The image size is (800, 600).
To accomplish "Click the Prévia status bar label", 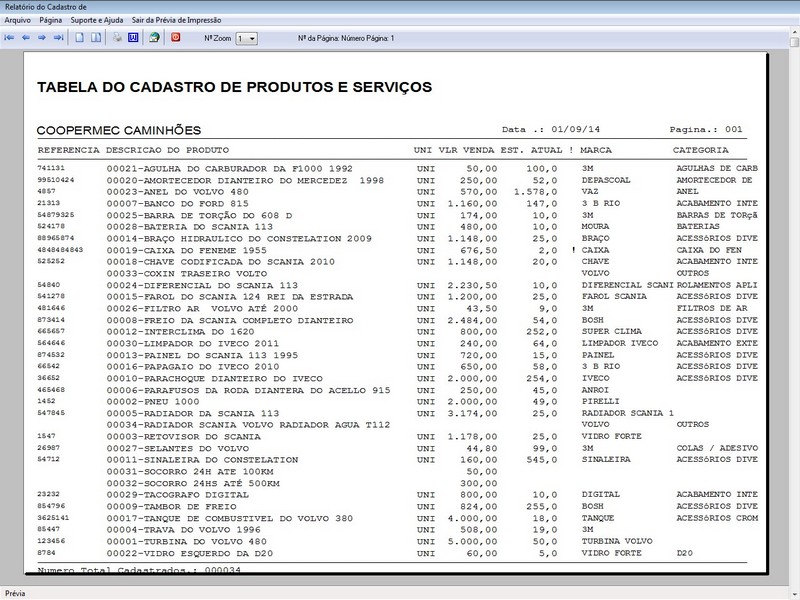I will pyautogui.click(x=17, y=593).
